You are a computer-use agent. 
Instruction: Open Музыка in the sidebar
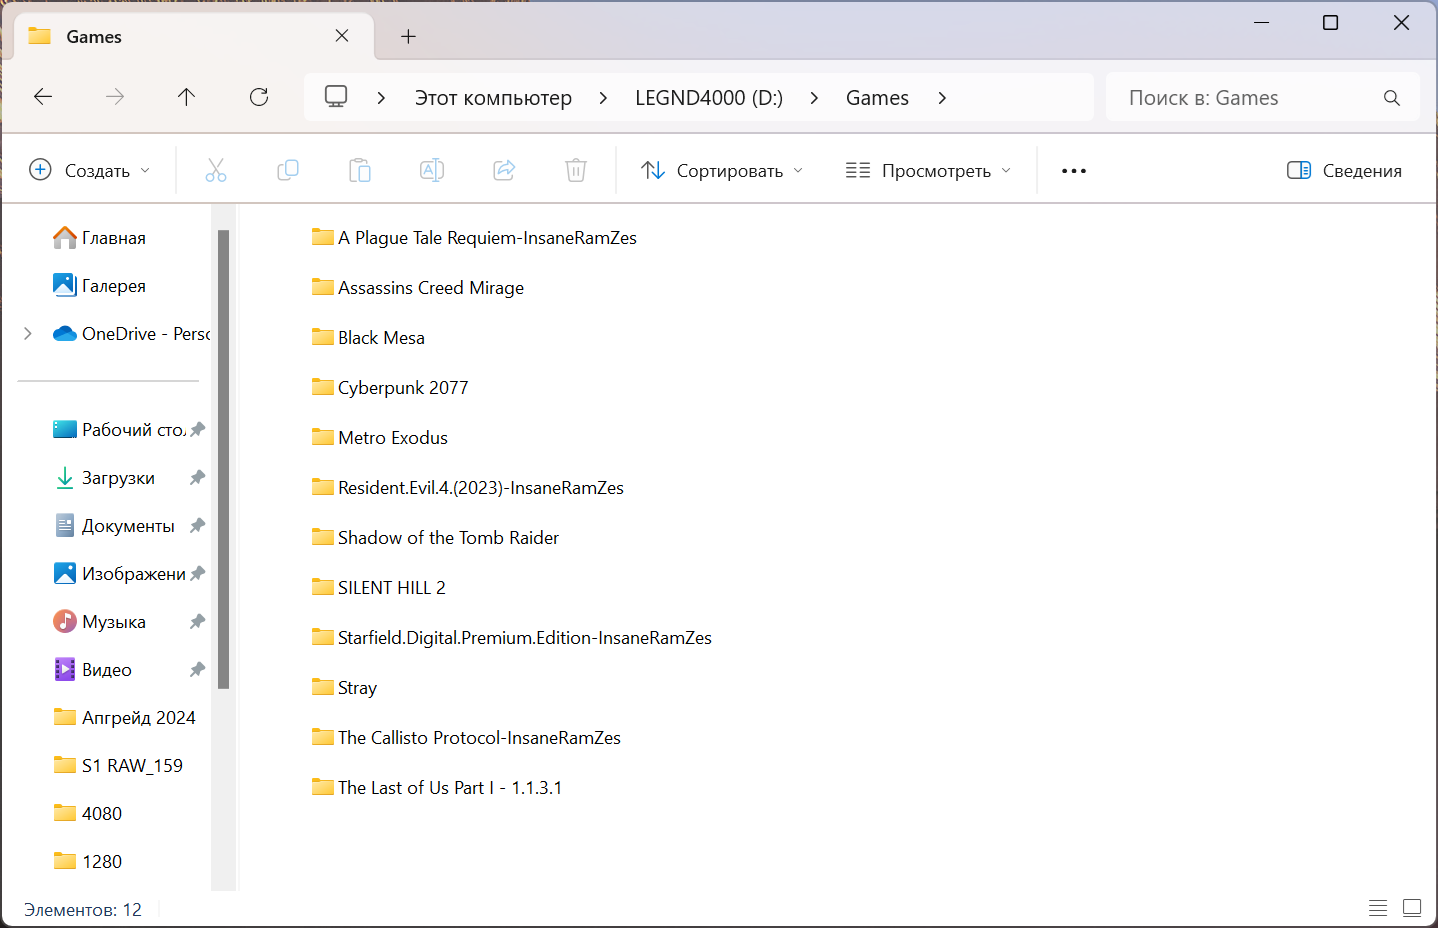pos(99,622)
